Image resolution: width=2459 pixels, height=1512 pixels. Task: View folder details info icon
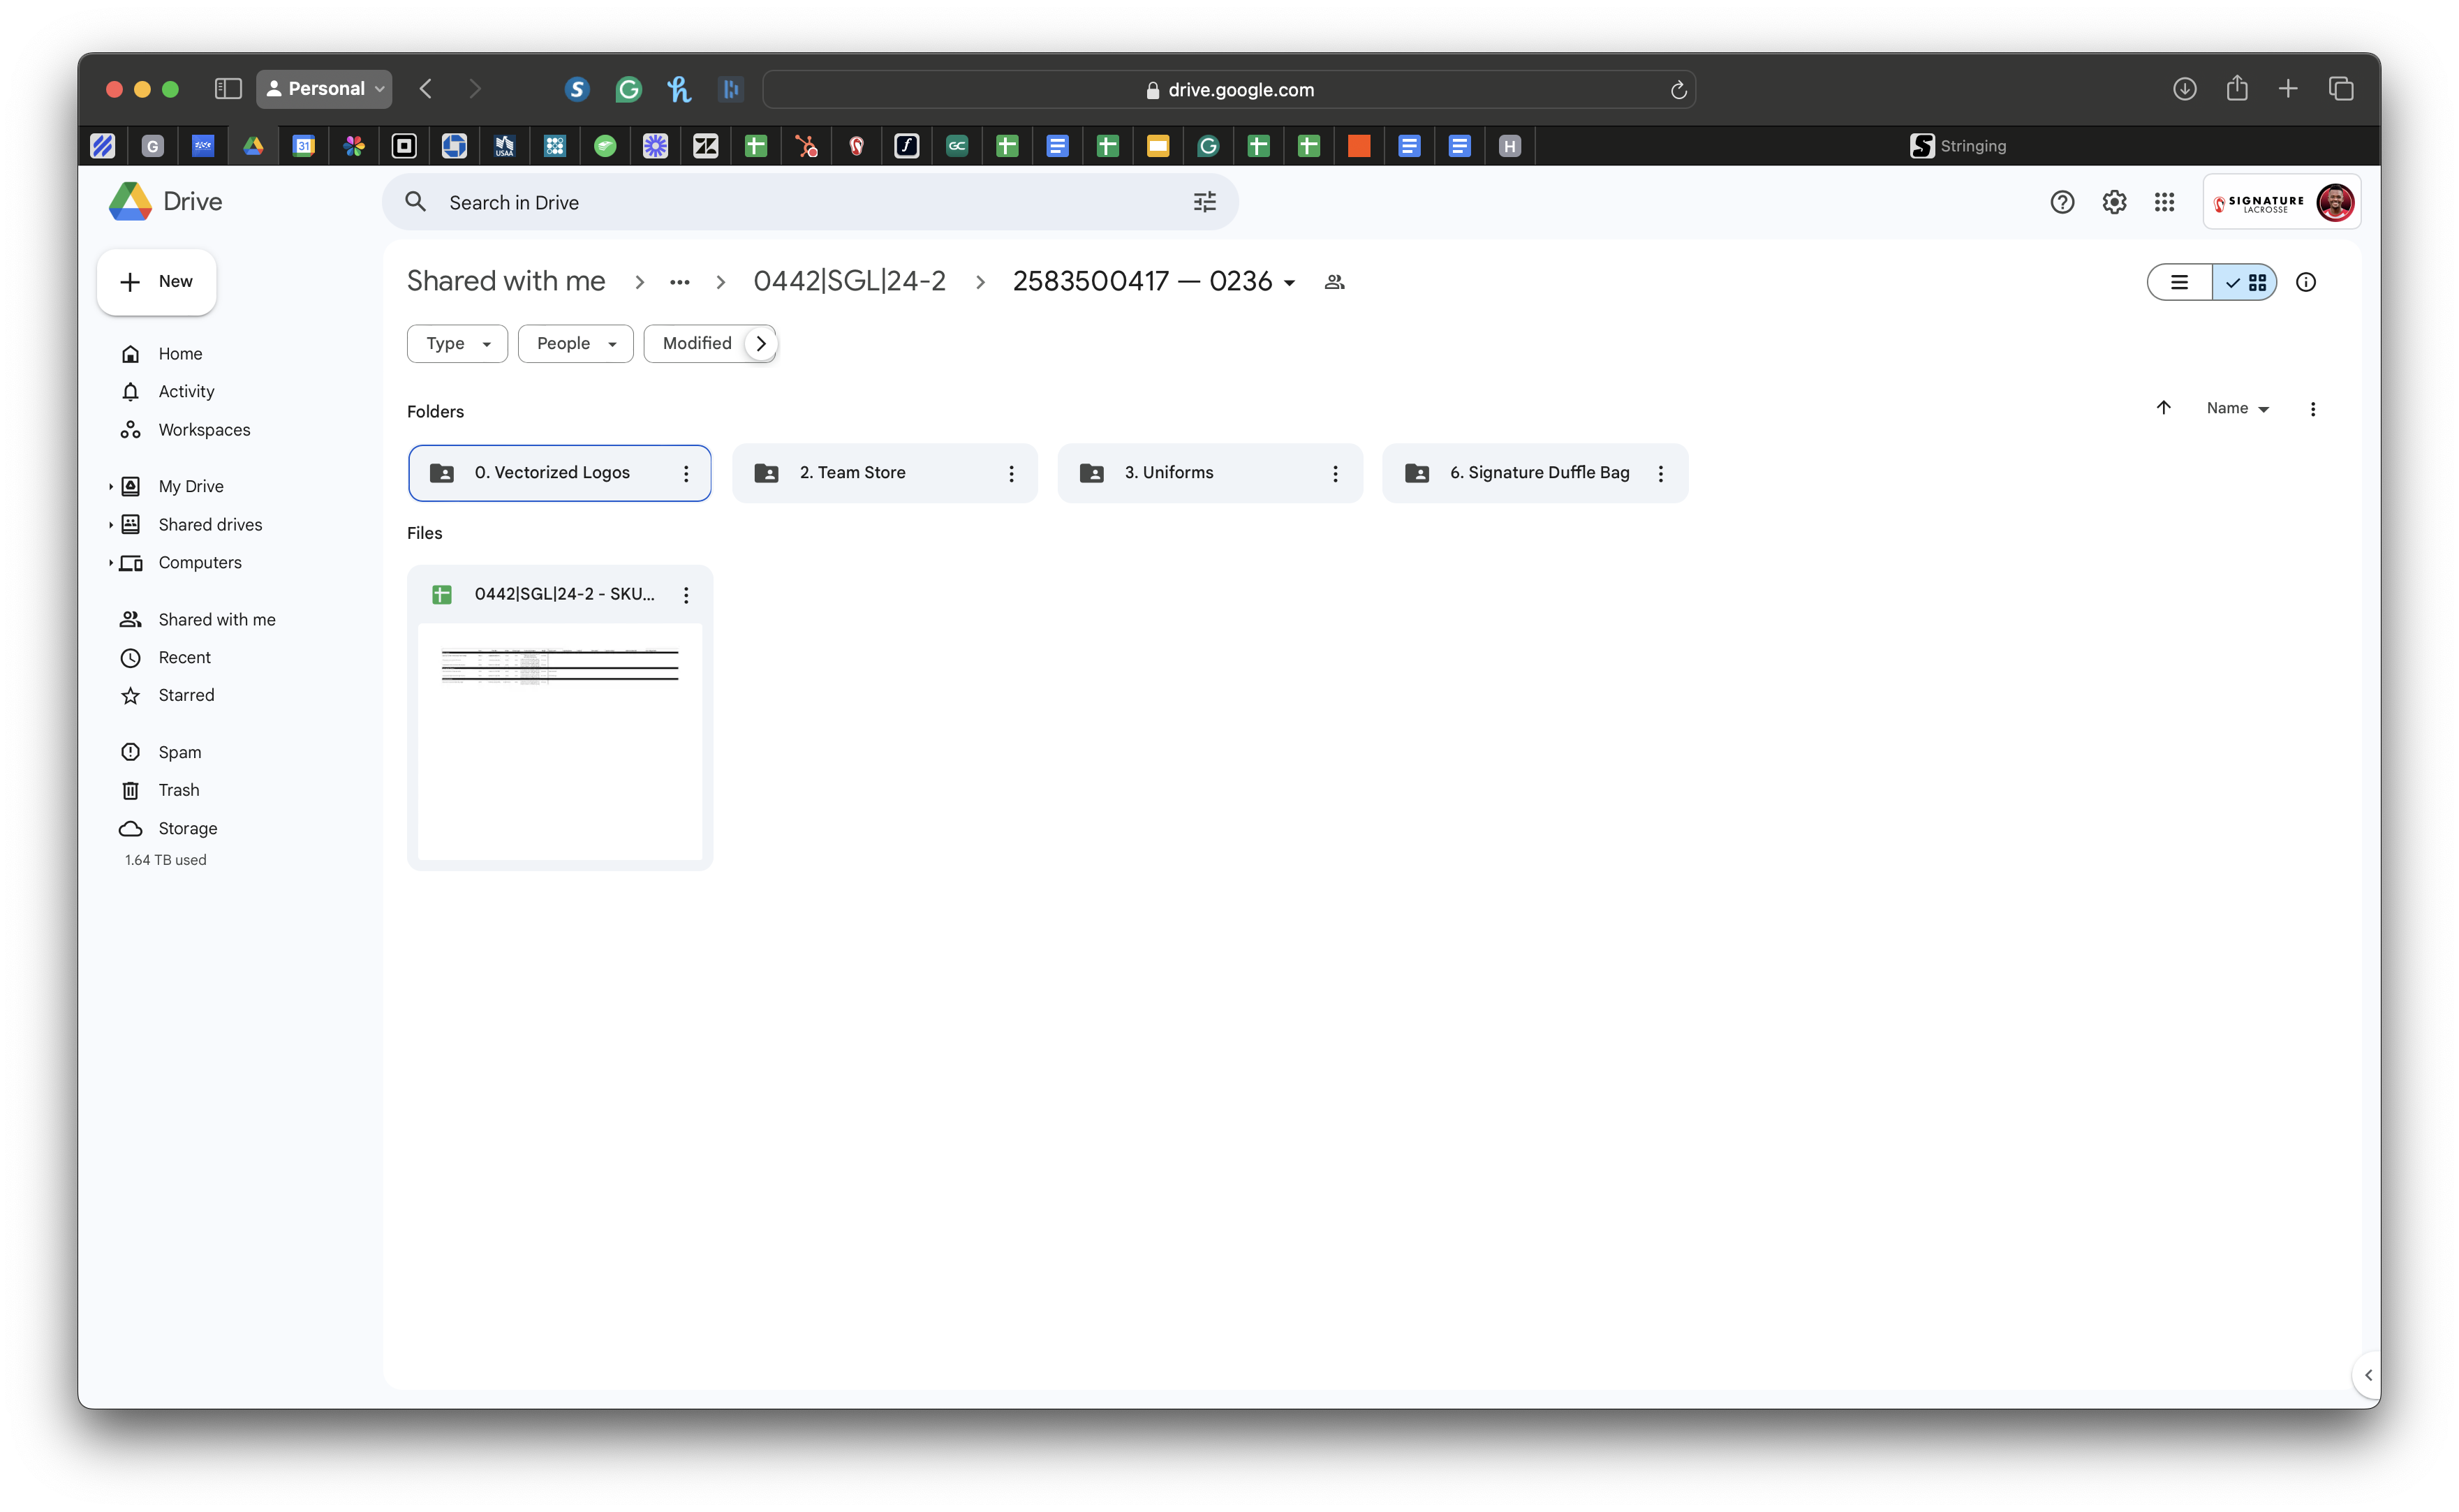point(2305,282)
